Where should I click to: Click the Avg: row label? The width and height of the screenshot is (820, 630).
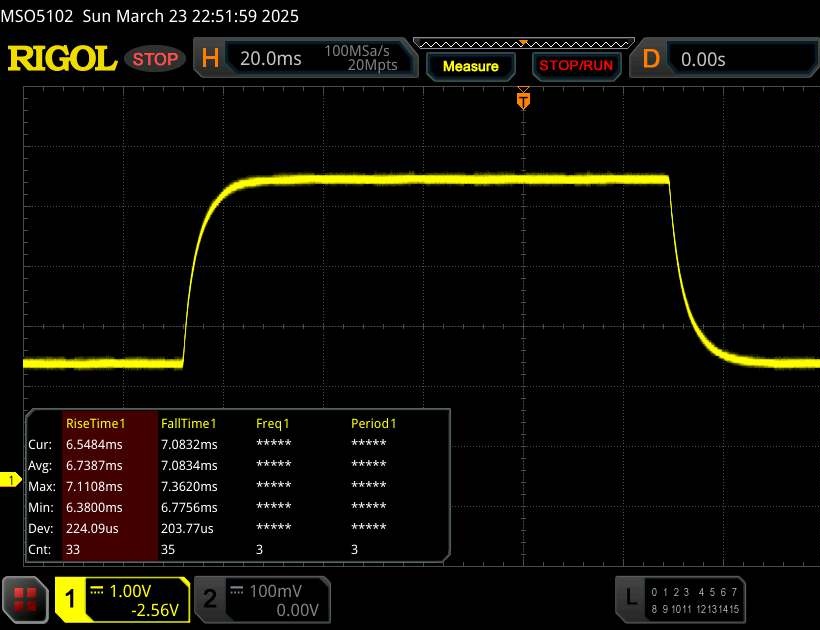[x=40, y=465]
